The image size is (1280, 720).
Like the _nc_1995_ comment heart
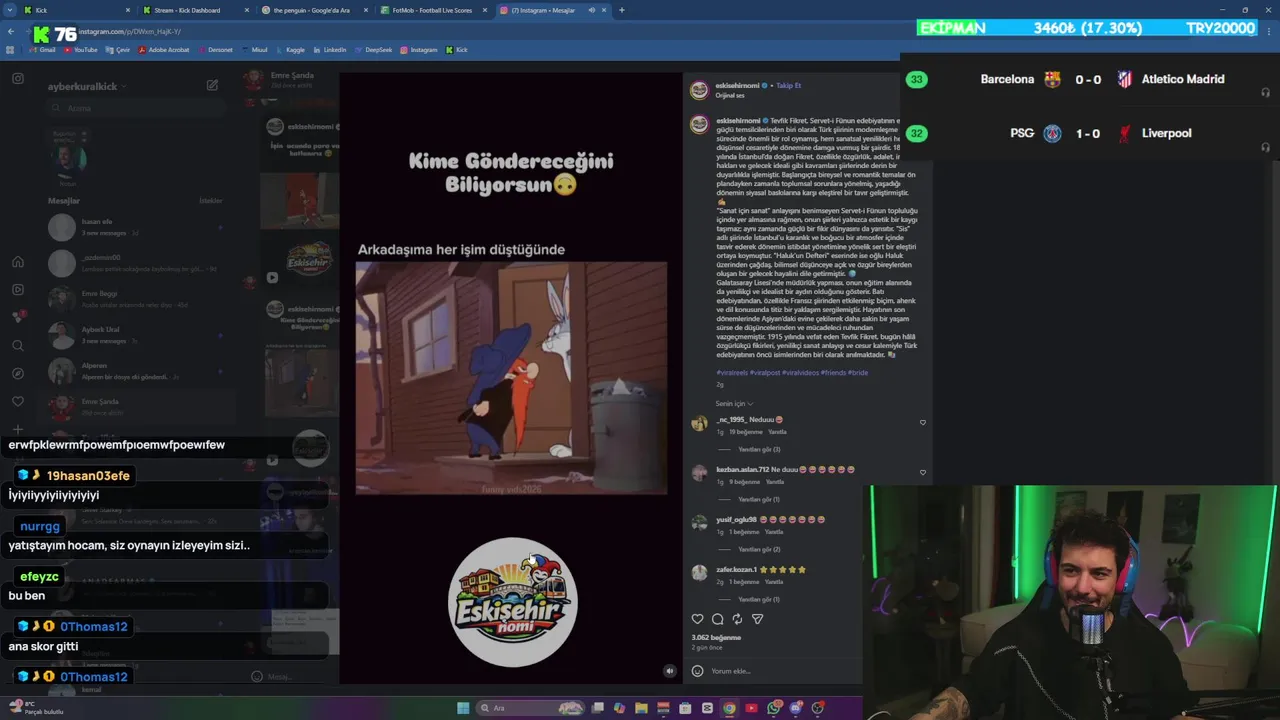click(922, 422)
